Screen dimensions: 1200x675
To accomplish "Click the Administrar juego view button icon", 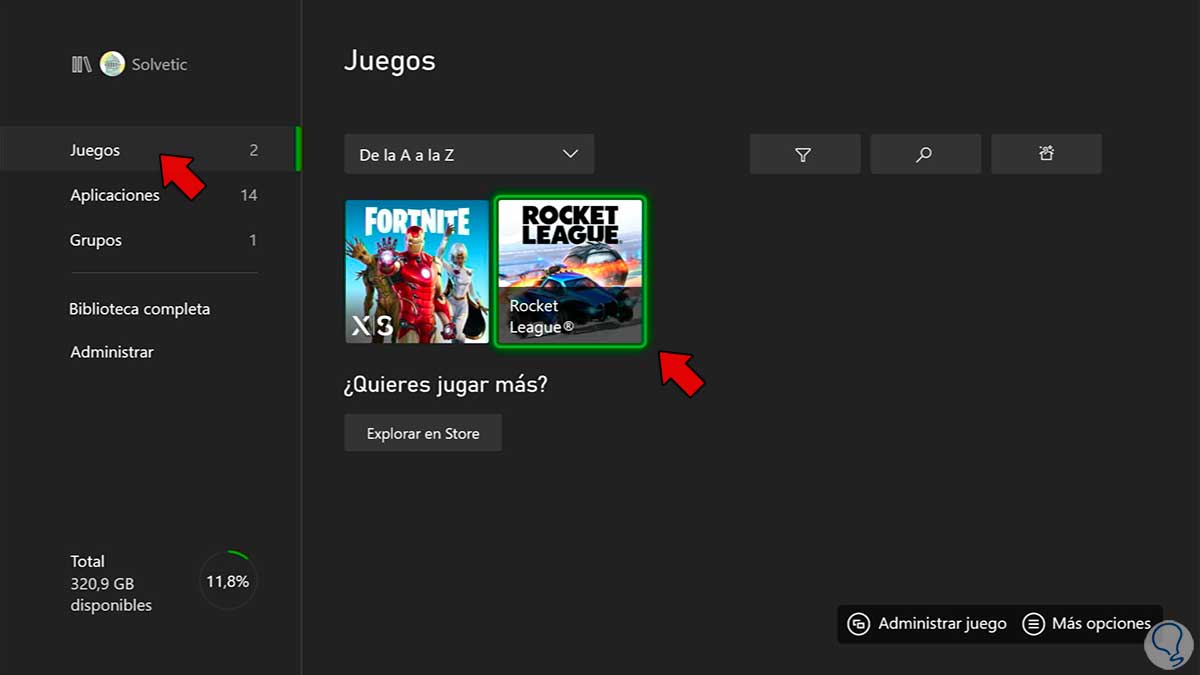I will point(858,624).
